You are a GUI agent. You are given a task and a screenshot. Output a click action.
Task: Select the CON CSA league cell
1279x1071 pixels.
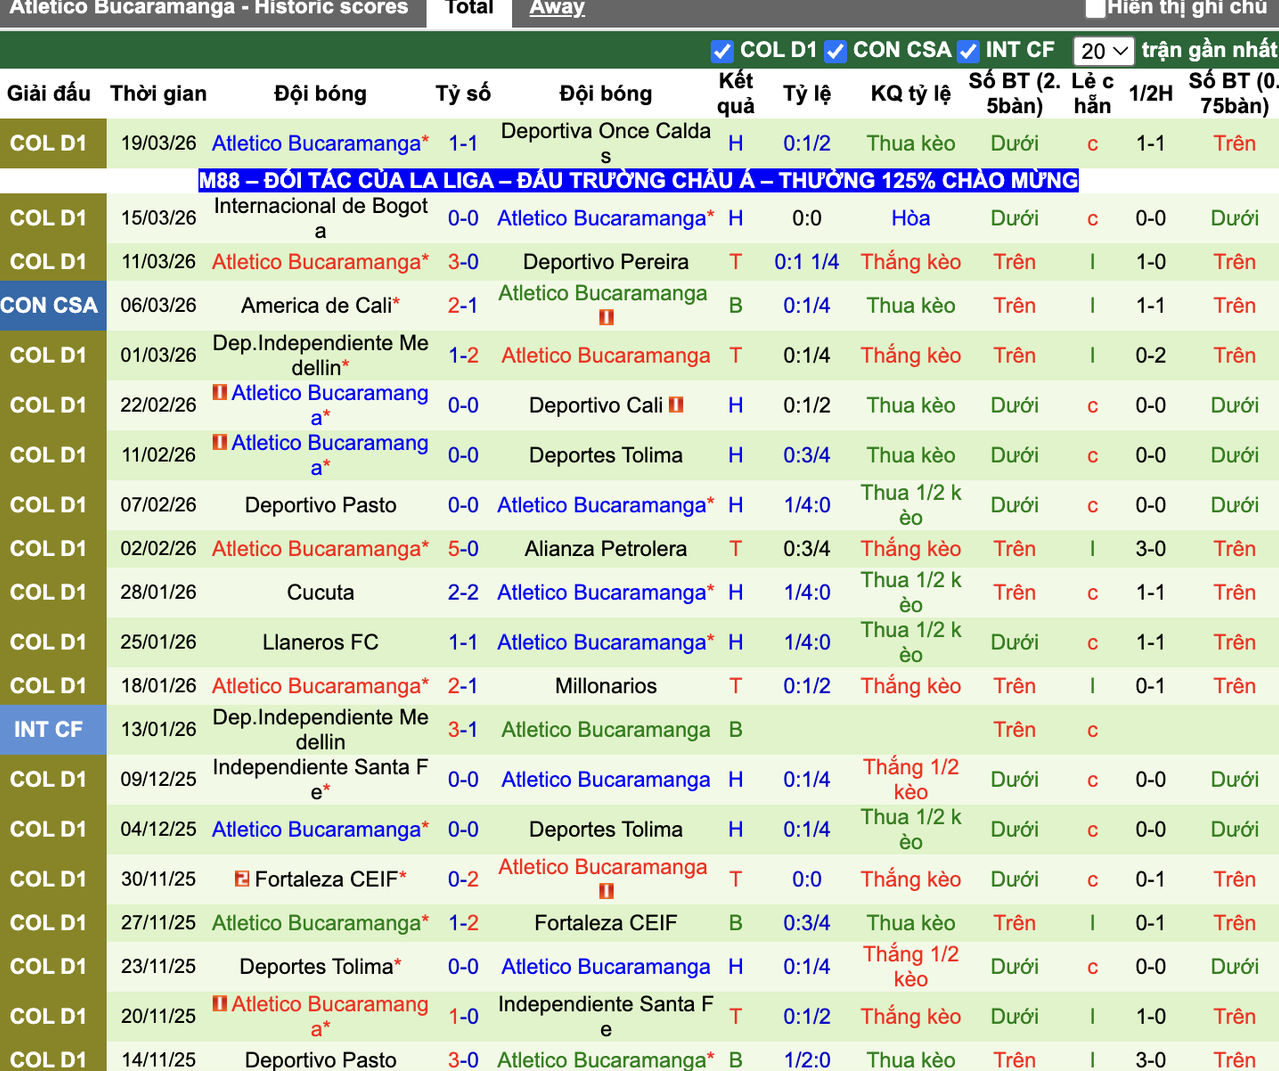pos(53,305)
